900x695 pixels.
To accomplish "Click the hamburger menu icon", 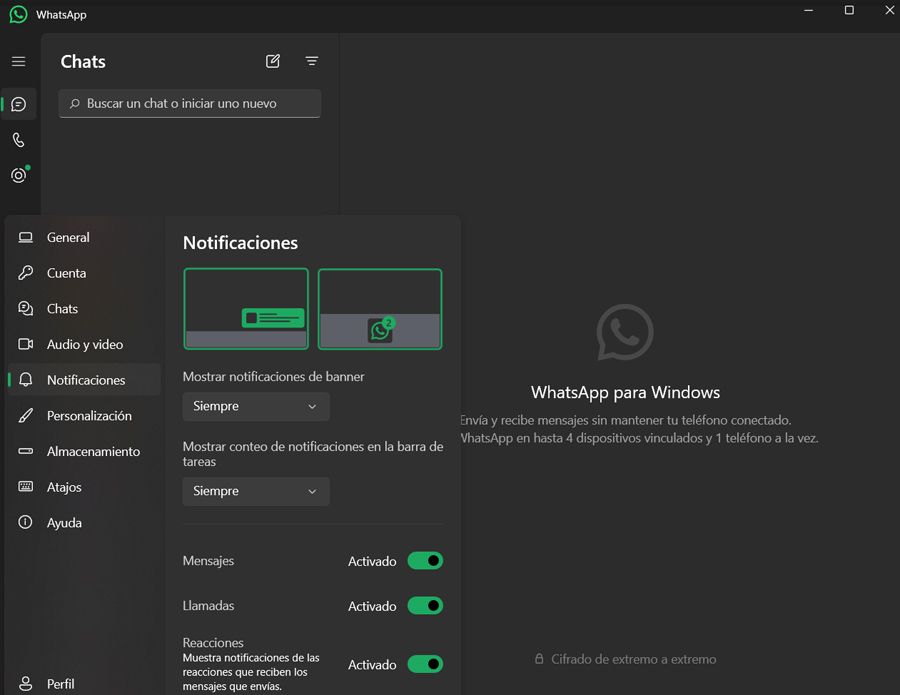I will pos(18,61).
